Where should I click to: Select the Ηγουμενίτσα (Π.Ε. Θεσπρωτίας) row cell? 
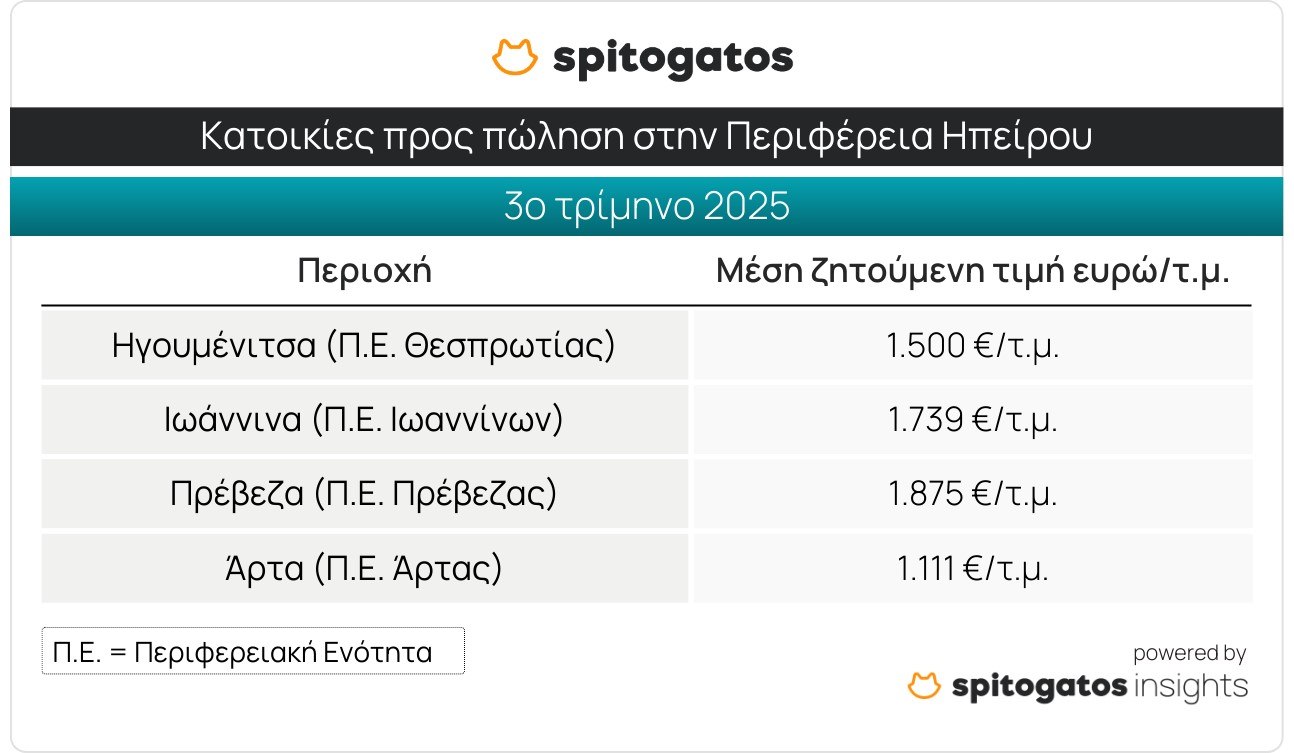pos(365,346)
